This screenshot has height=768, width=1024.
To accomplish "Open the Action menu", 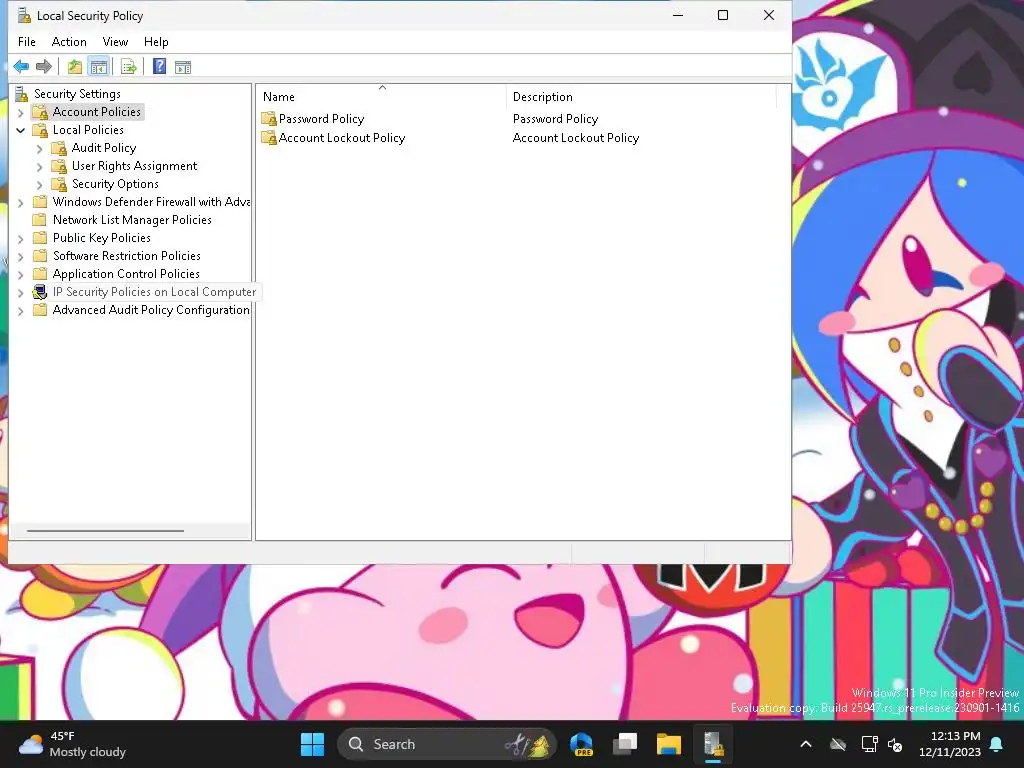I will tap(69, 42).
